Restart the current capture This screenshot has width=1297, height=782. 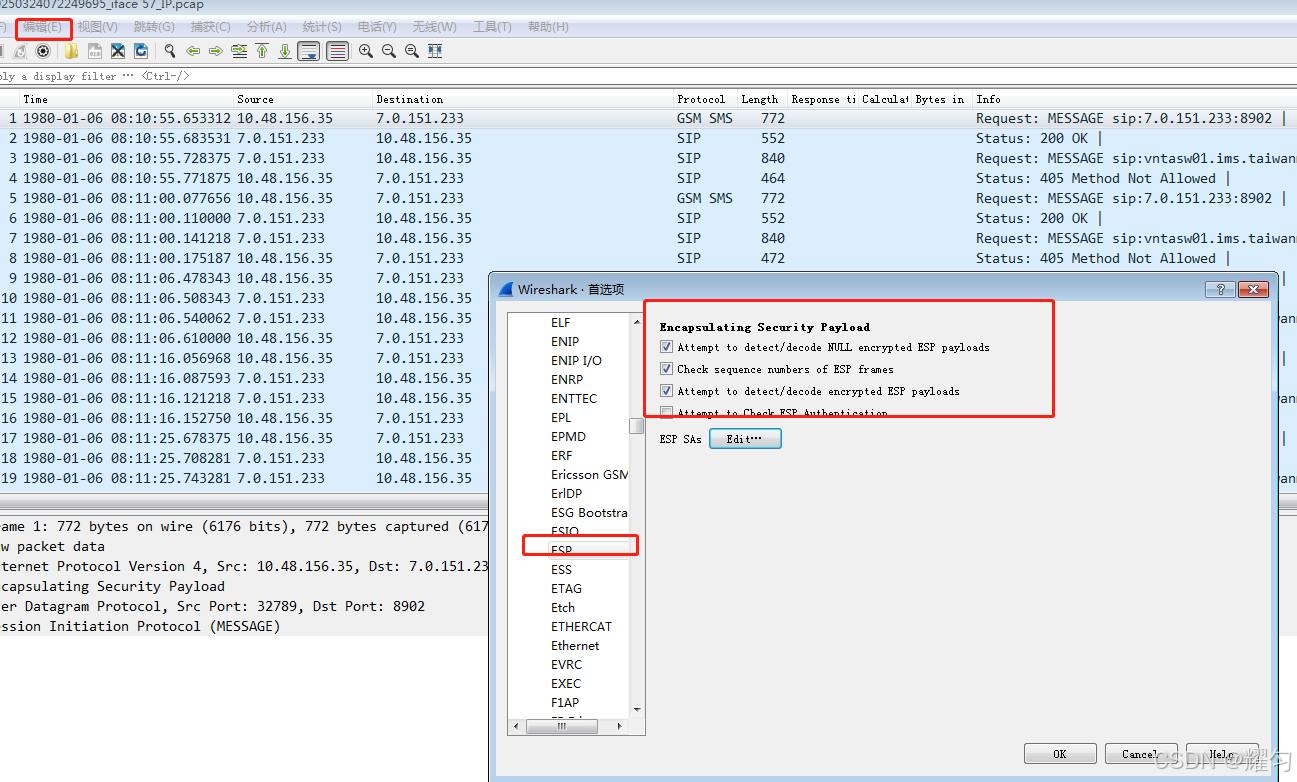20,51
